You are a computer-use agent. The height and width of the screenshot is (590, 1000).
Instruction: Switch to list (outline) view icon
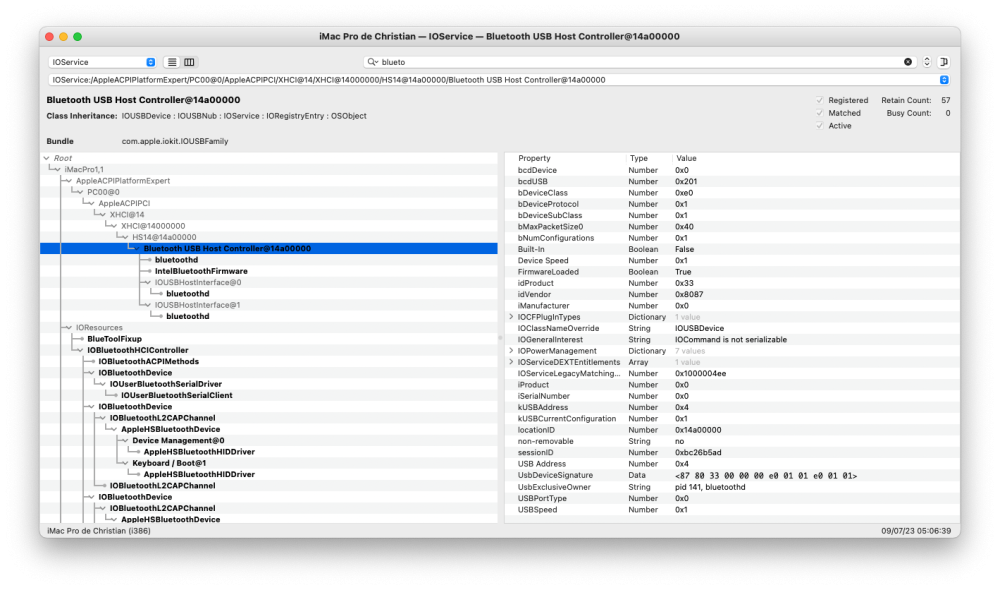[x=172, y=62]
